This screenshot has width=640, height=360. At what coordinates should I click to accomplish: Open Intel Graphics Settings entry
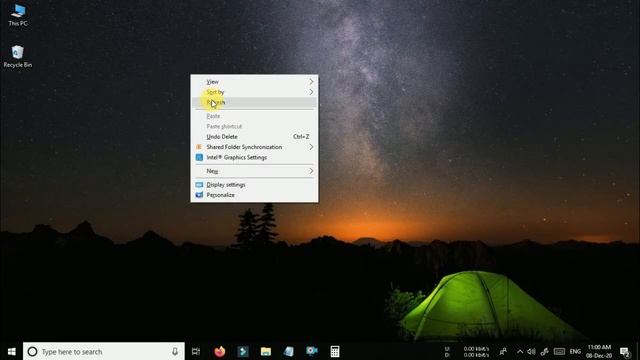[254, 157]
